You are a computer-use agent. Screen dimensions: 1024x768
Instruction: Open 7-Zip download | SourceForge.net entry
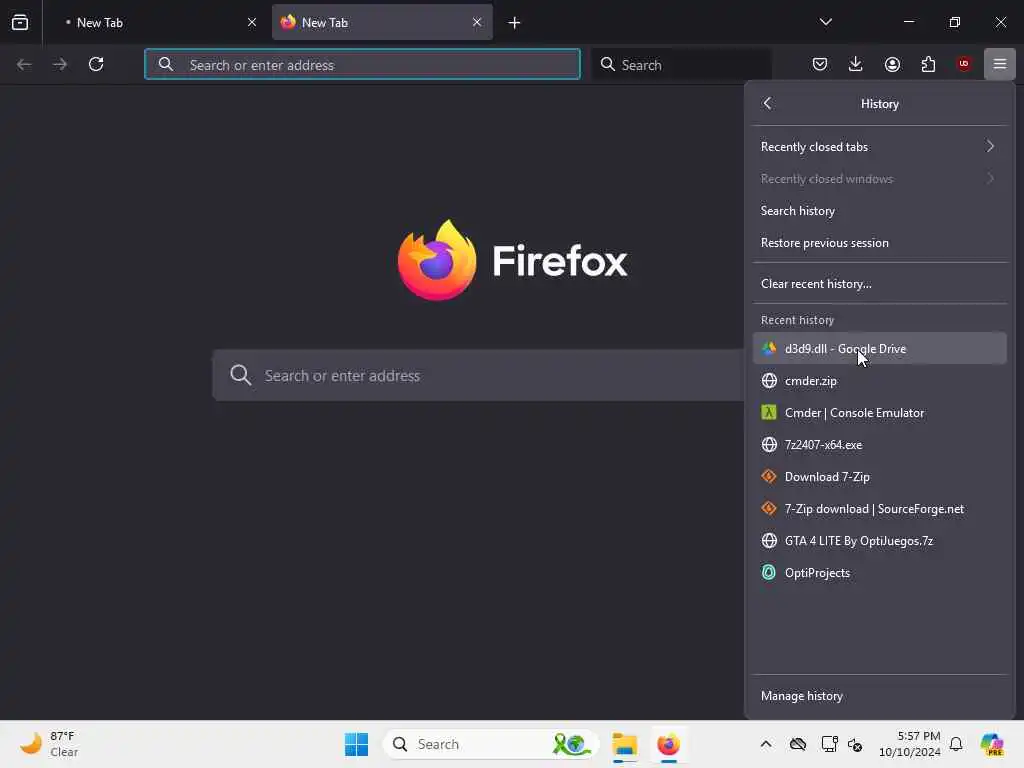[x=879, y=509]
